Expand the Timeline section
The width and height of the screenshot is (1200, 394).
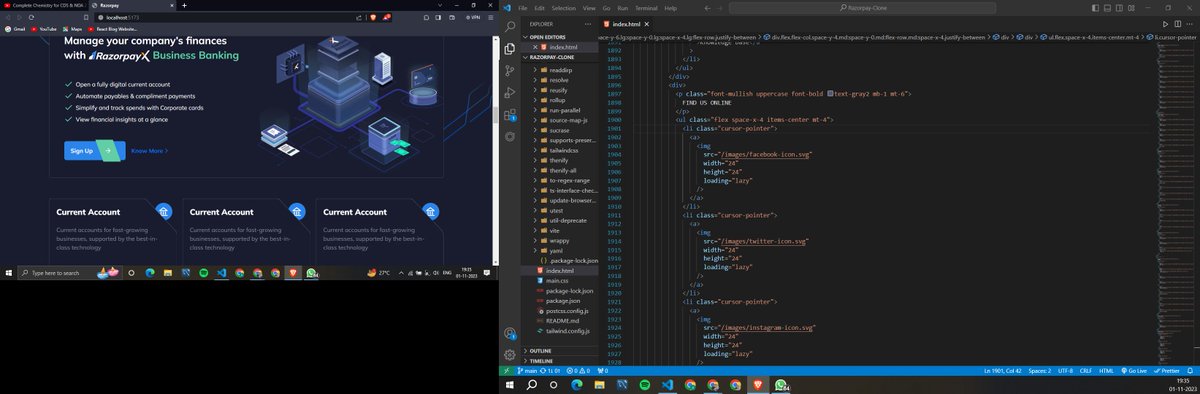(x=560, y=361)
